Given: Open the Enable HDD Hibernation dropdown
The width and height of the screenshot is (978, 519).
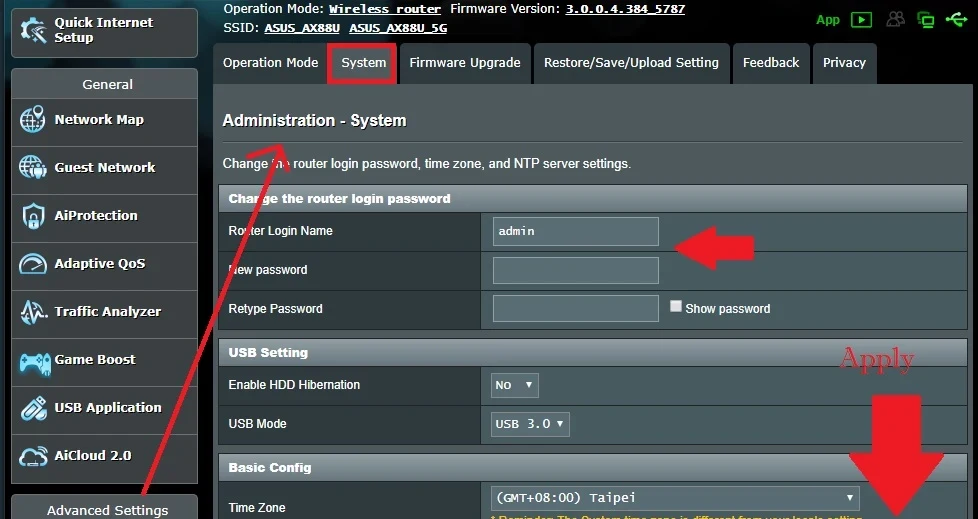Looking at the screenshot, I should (x=515, y=385).
